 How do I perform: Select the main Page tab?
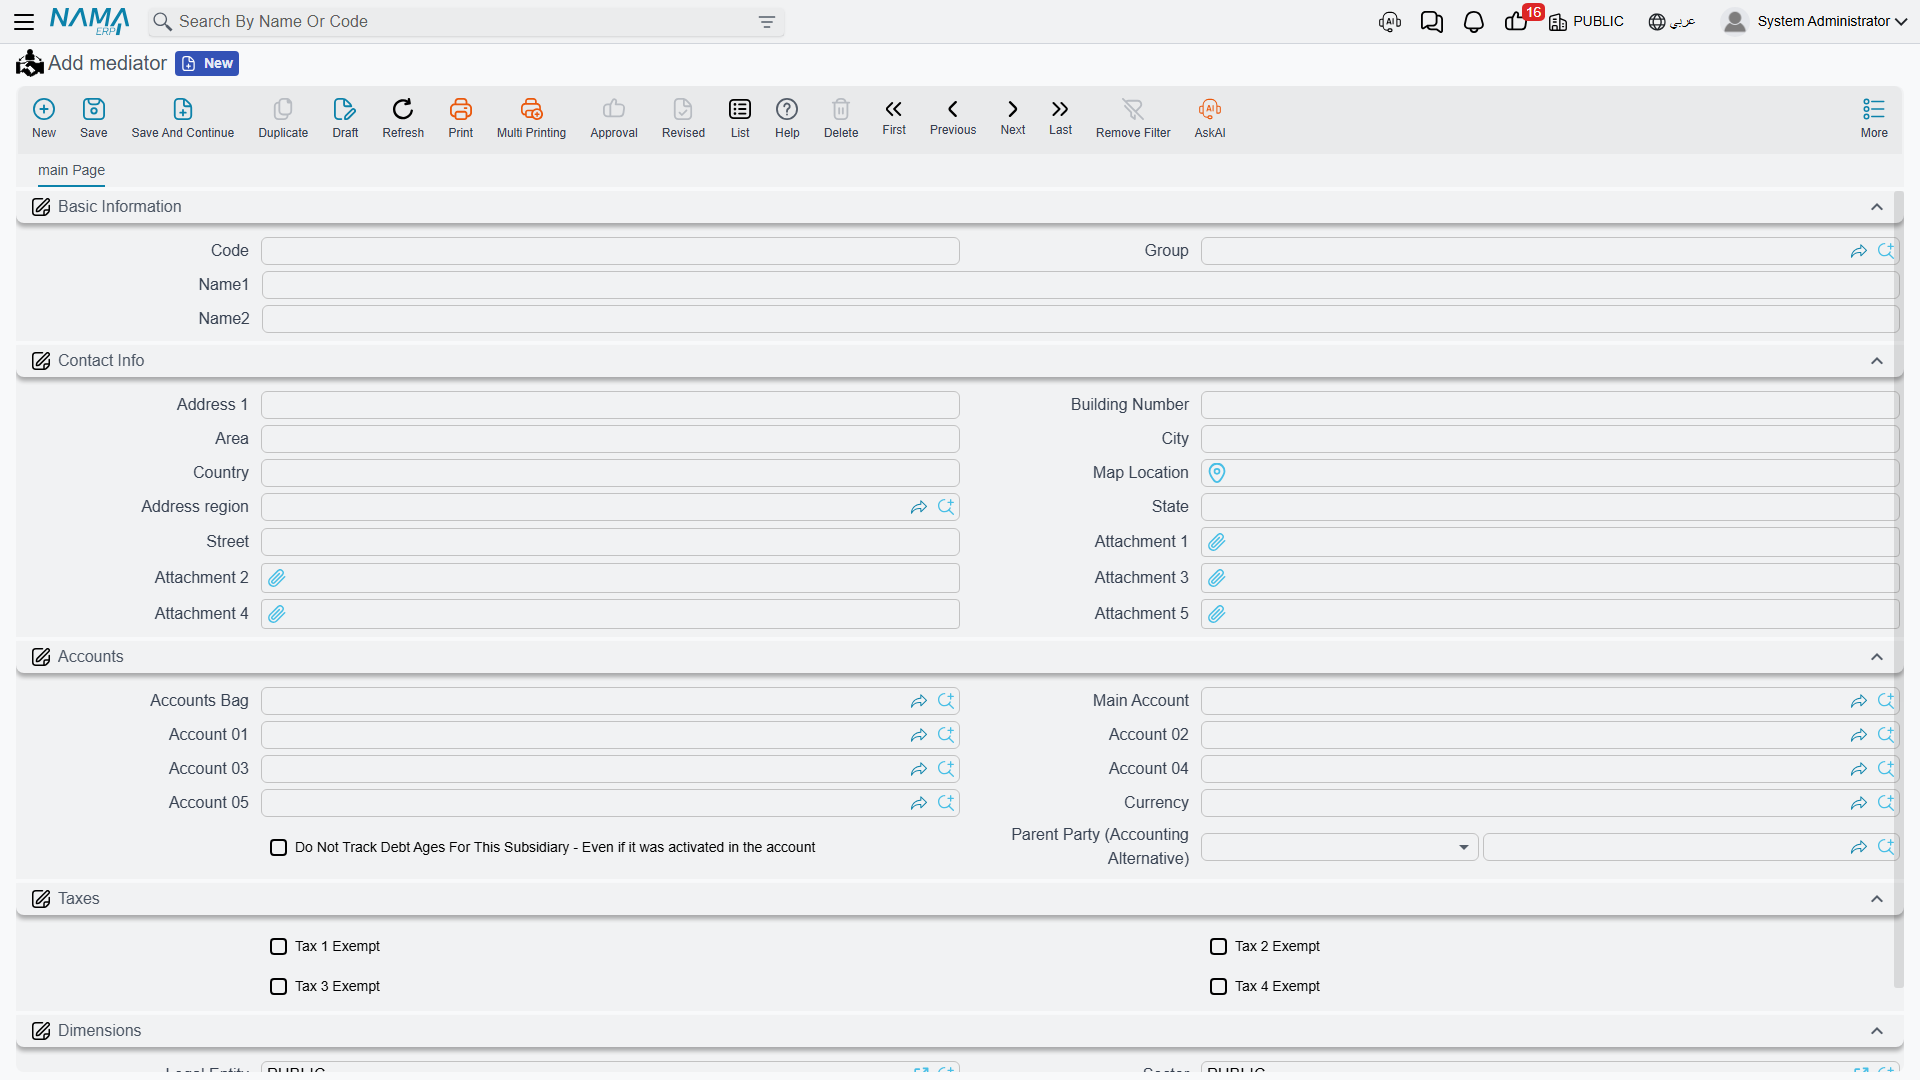click(71, 170)
